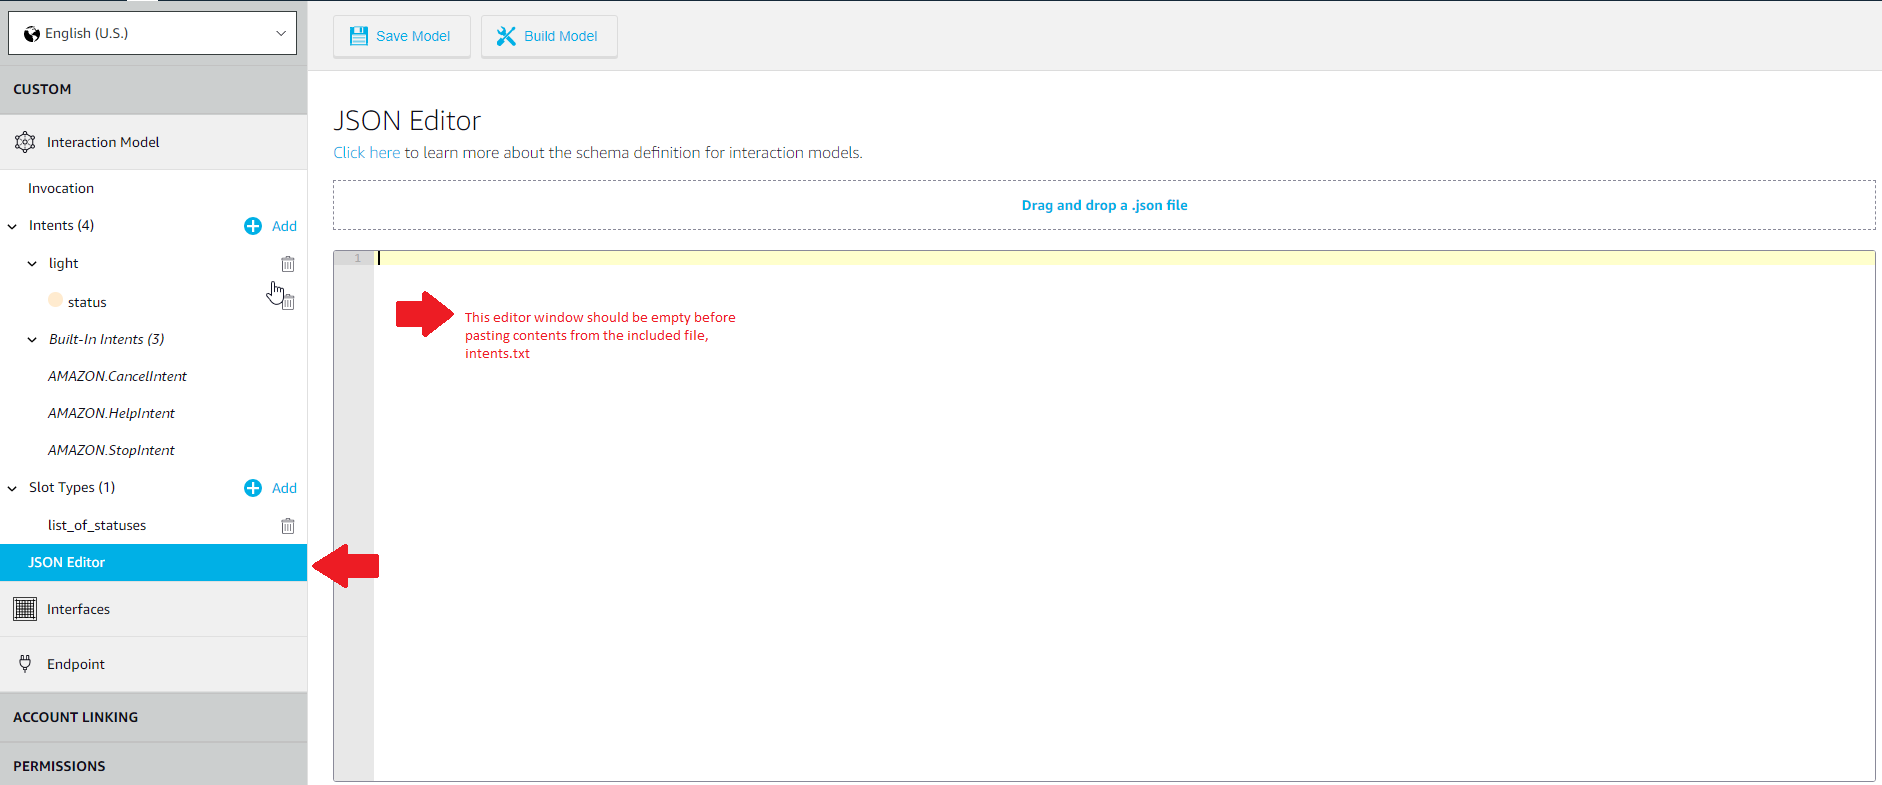The width and height of the screenshot is (1882, 785).
Task: Click the Interfaces grid icon
Action: (x=25, y=609)
